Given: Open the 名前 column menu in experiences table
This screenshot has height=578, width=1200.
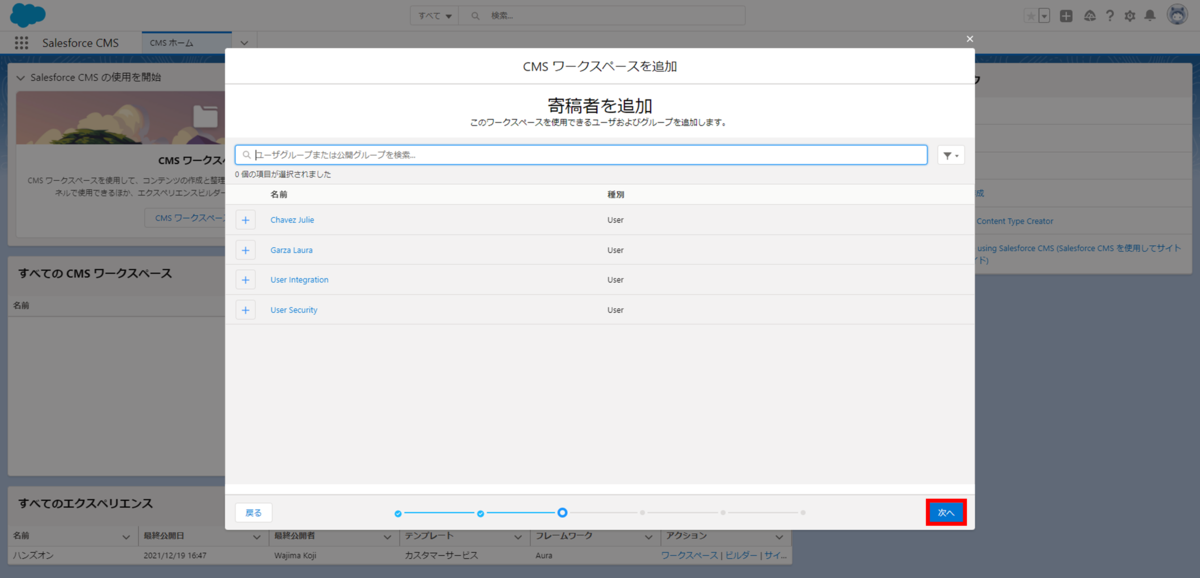Looking at the screenshot, I should 126,536.
